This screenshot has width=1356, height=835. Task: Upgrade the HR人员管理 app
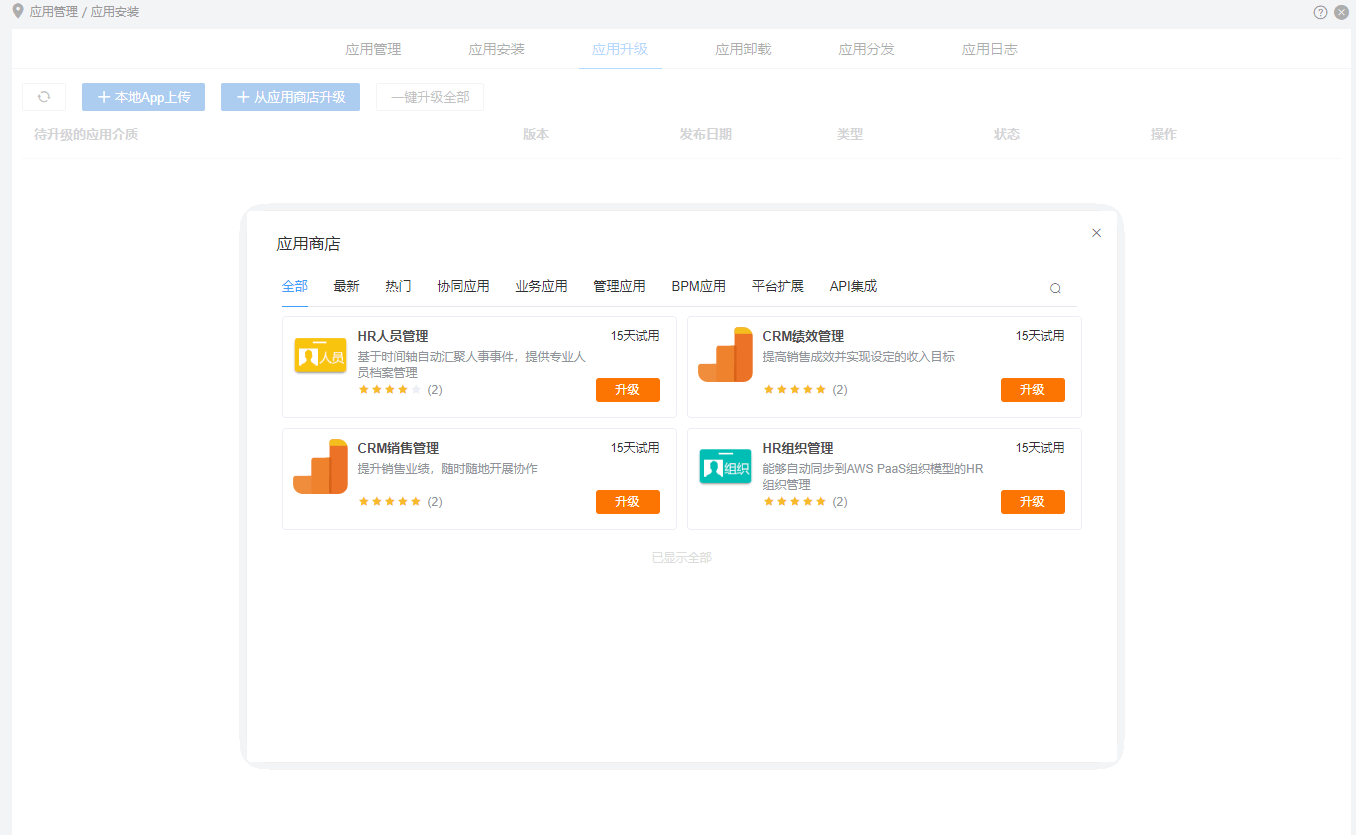[628, 390]
